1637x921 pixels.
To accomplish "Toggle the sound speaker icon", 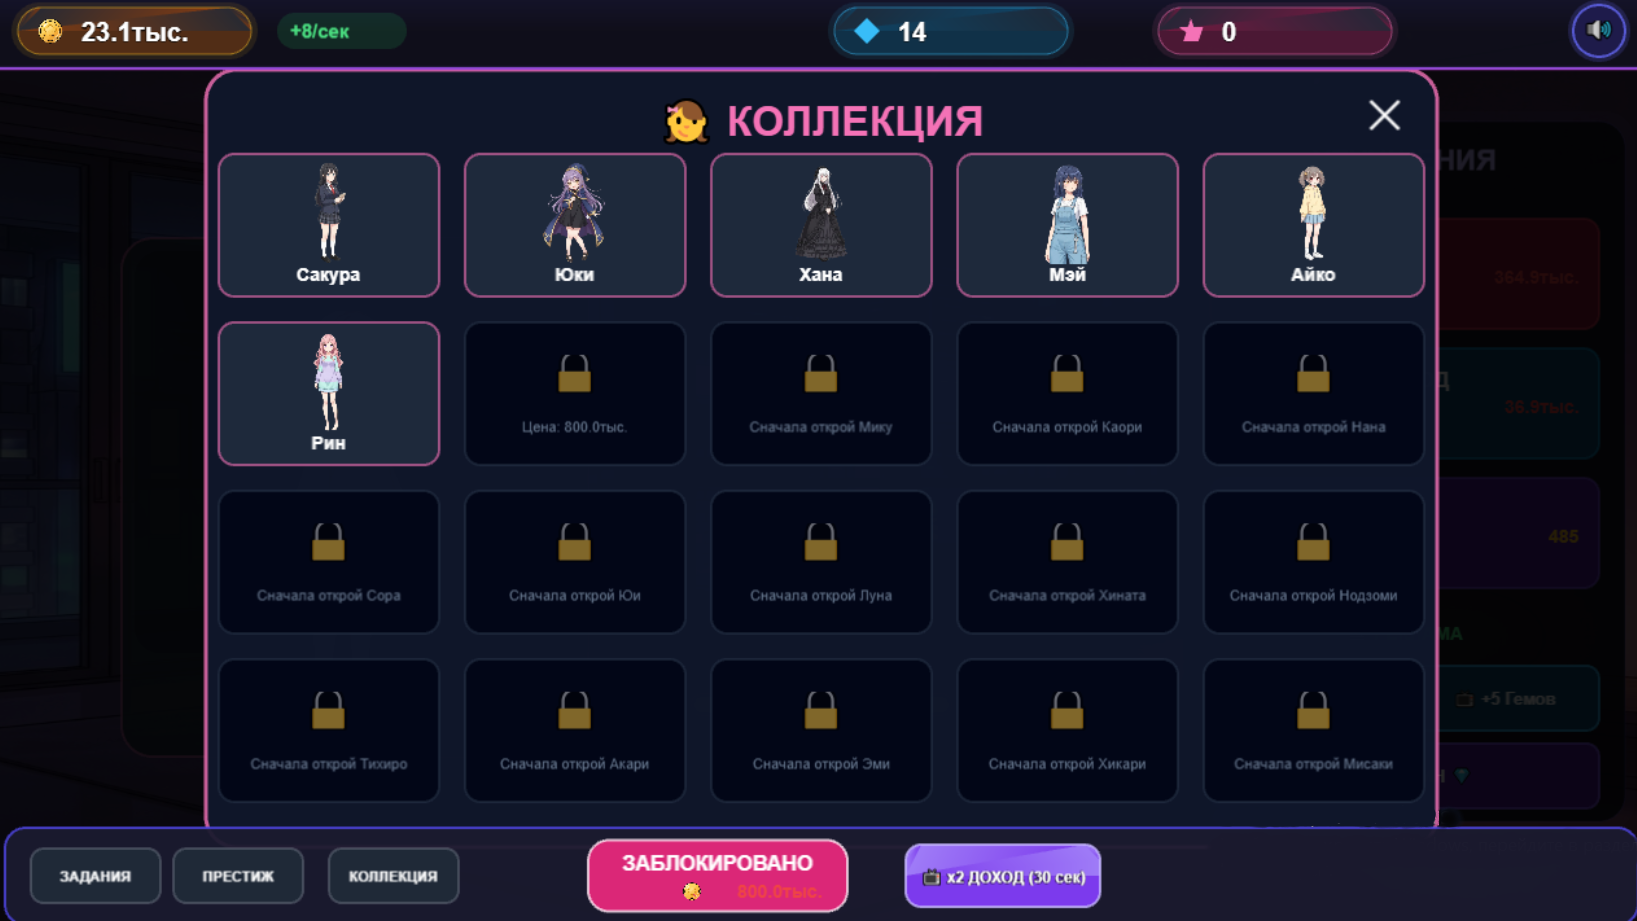I will point(1598,31).
